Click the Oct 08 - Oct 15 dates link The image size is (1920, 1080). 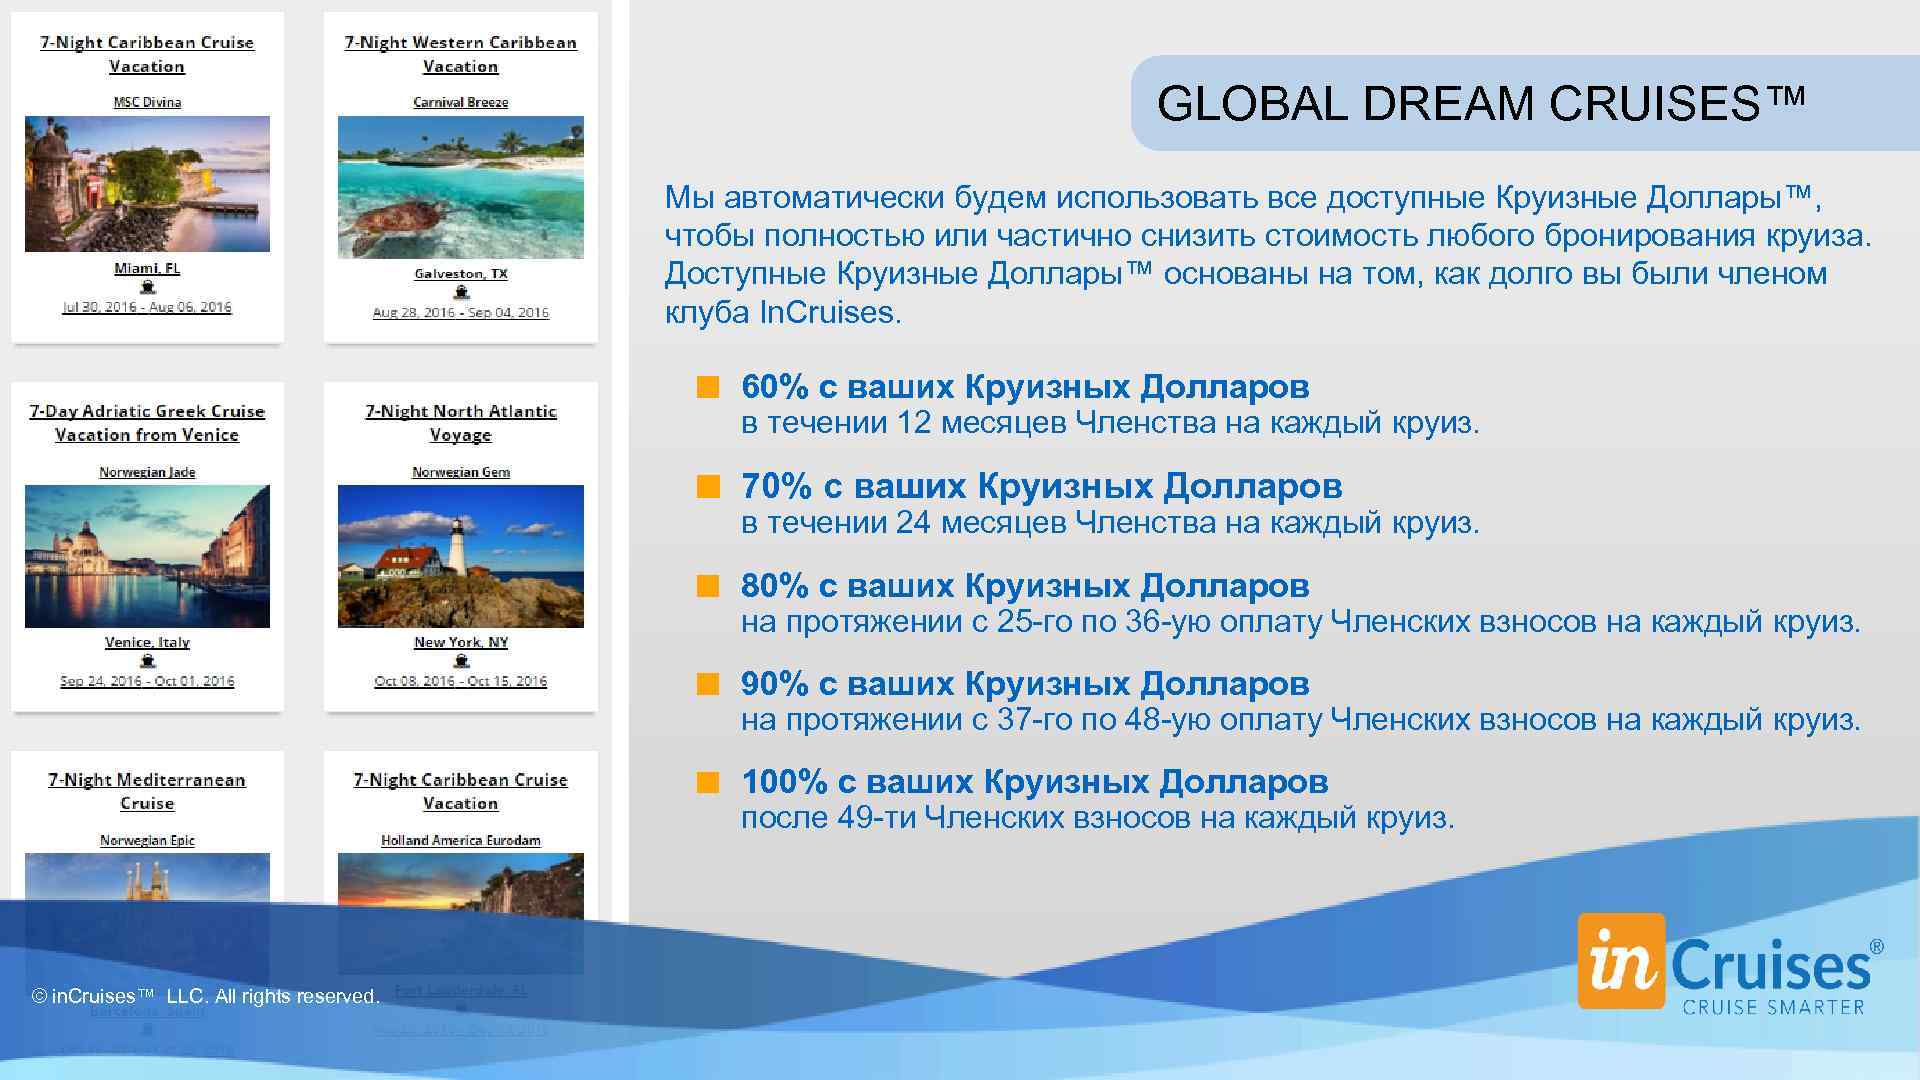(x=460, y=680)
